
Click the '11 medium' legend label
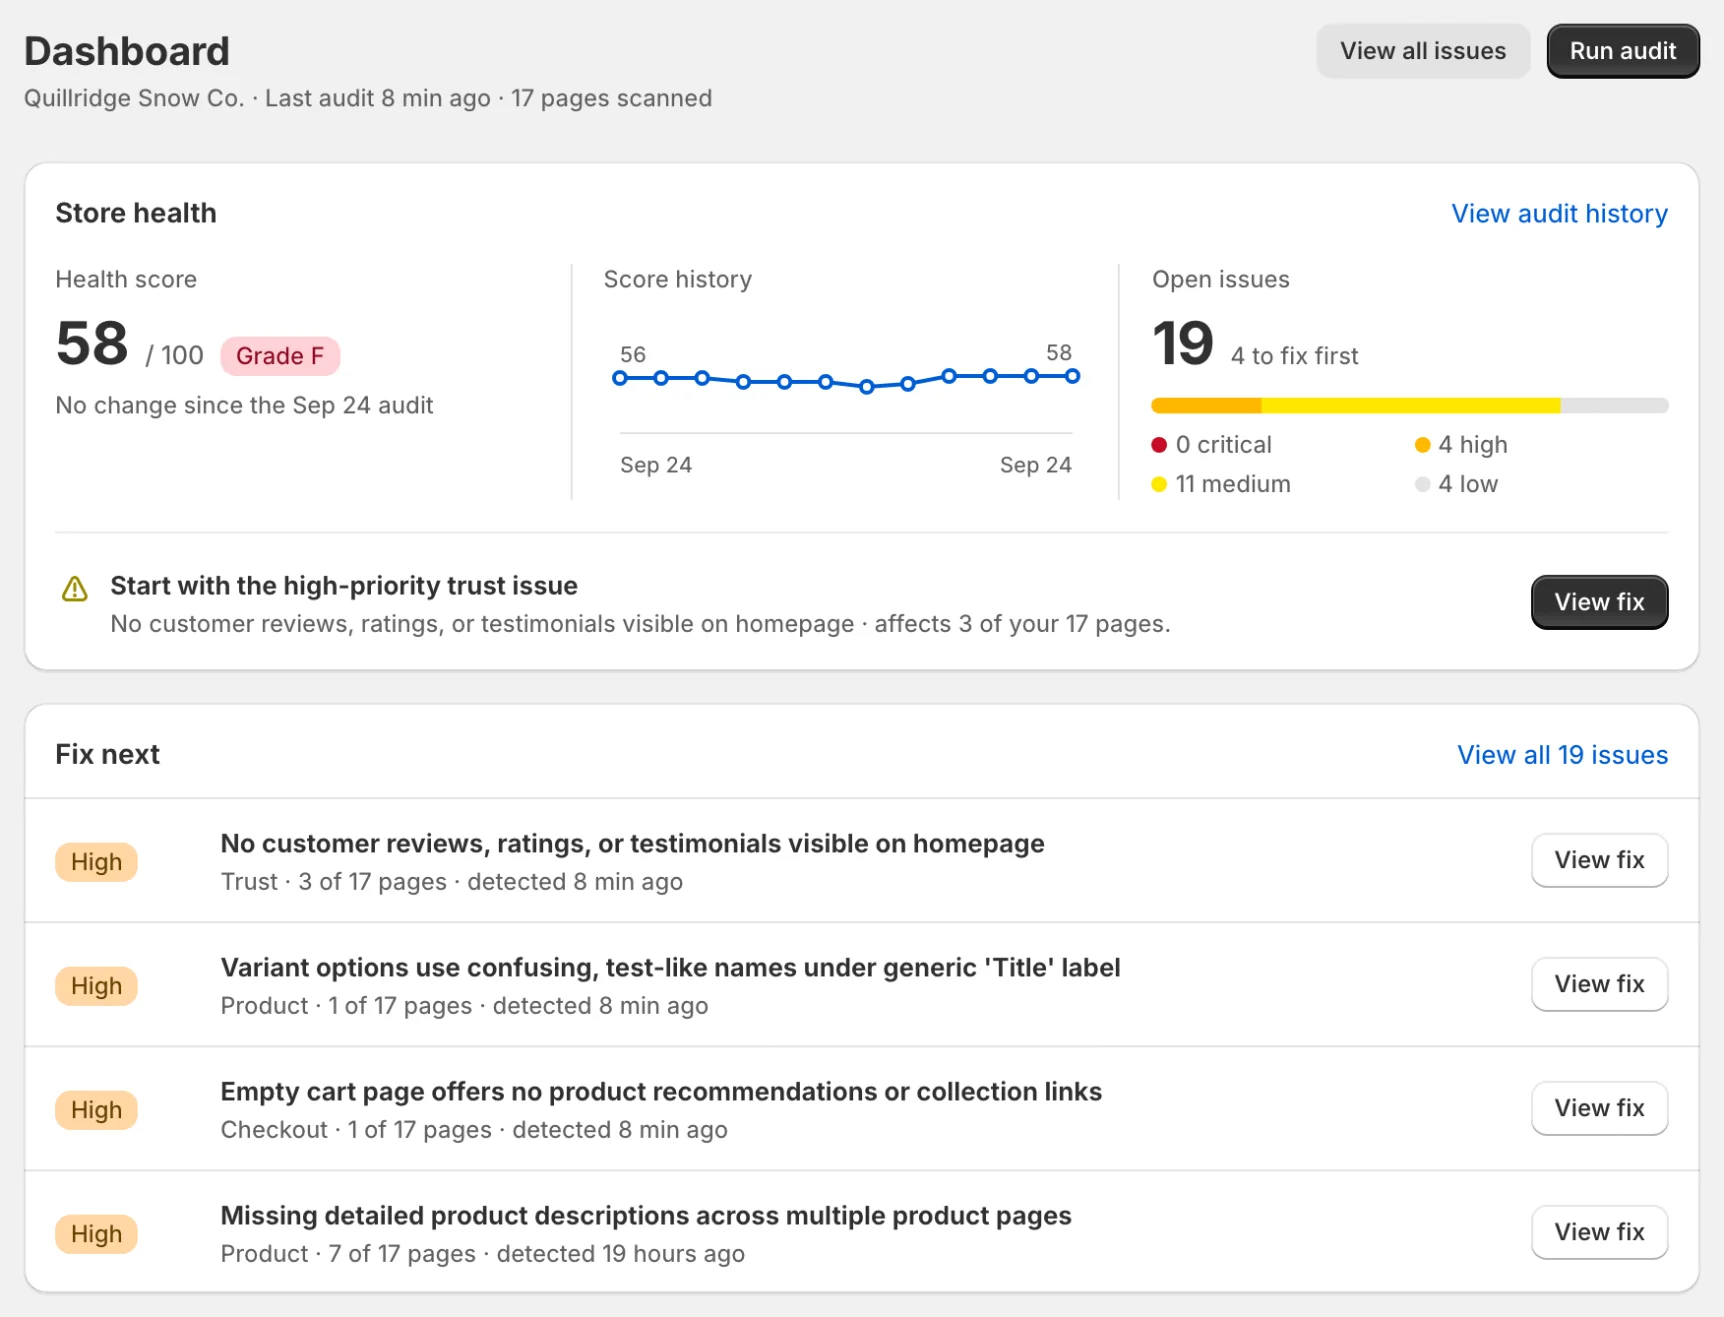[1233, 484]
